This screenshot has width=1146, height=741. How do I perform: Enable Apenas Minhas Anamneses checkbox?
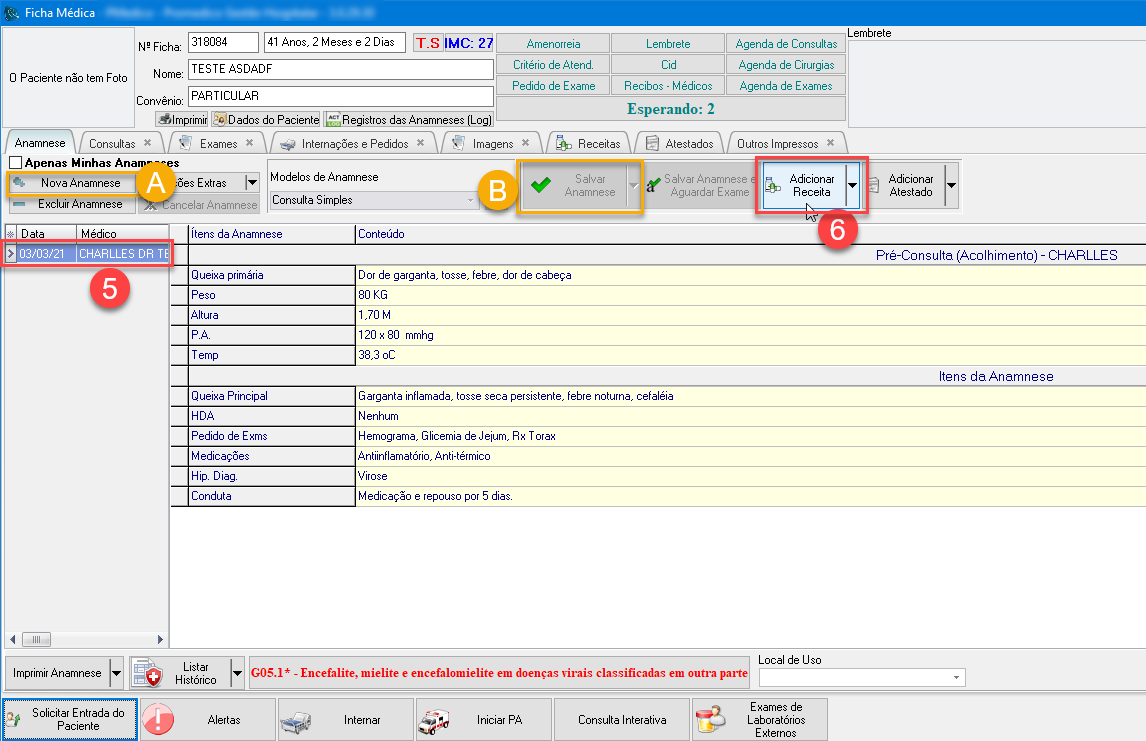pyautogui.click(x=15, y=163)
